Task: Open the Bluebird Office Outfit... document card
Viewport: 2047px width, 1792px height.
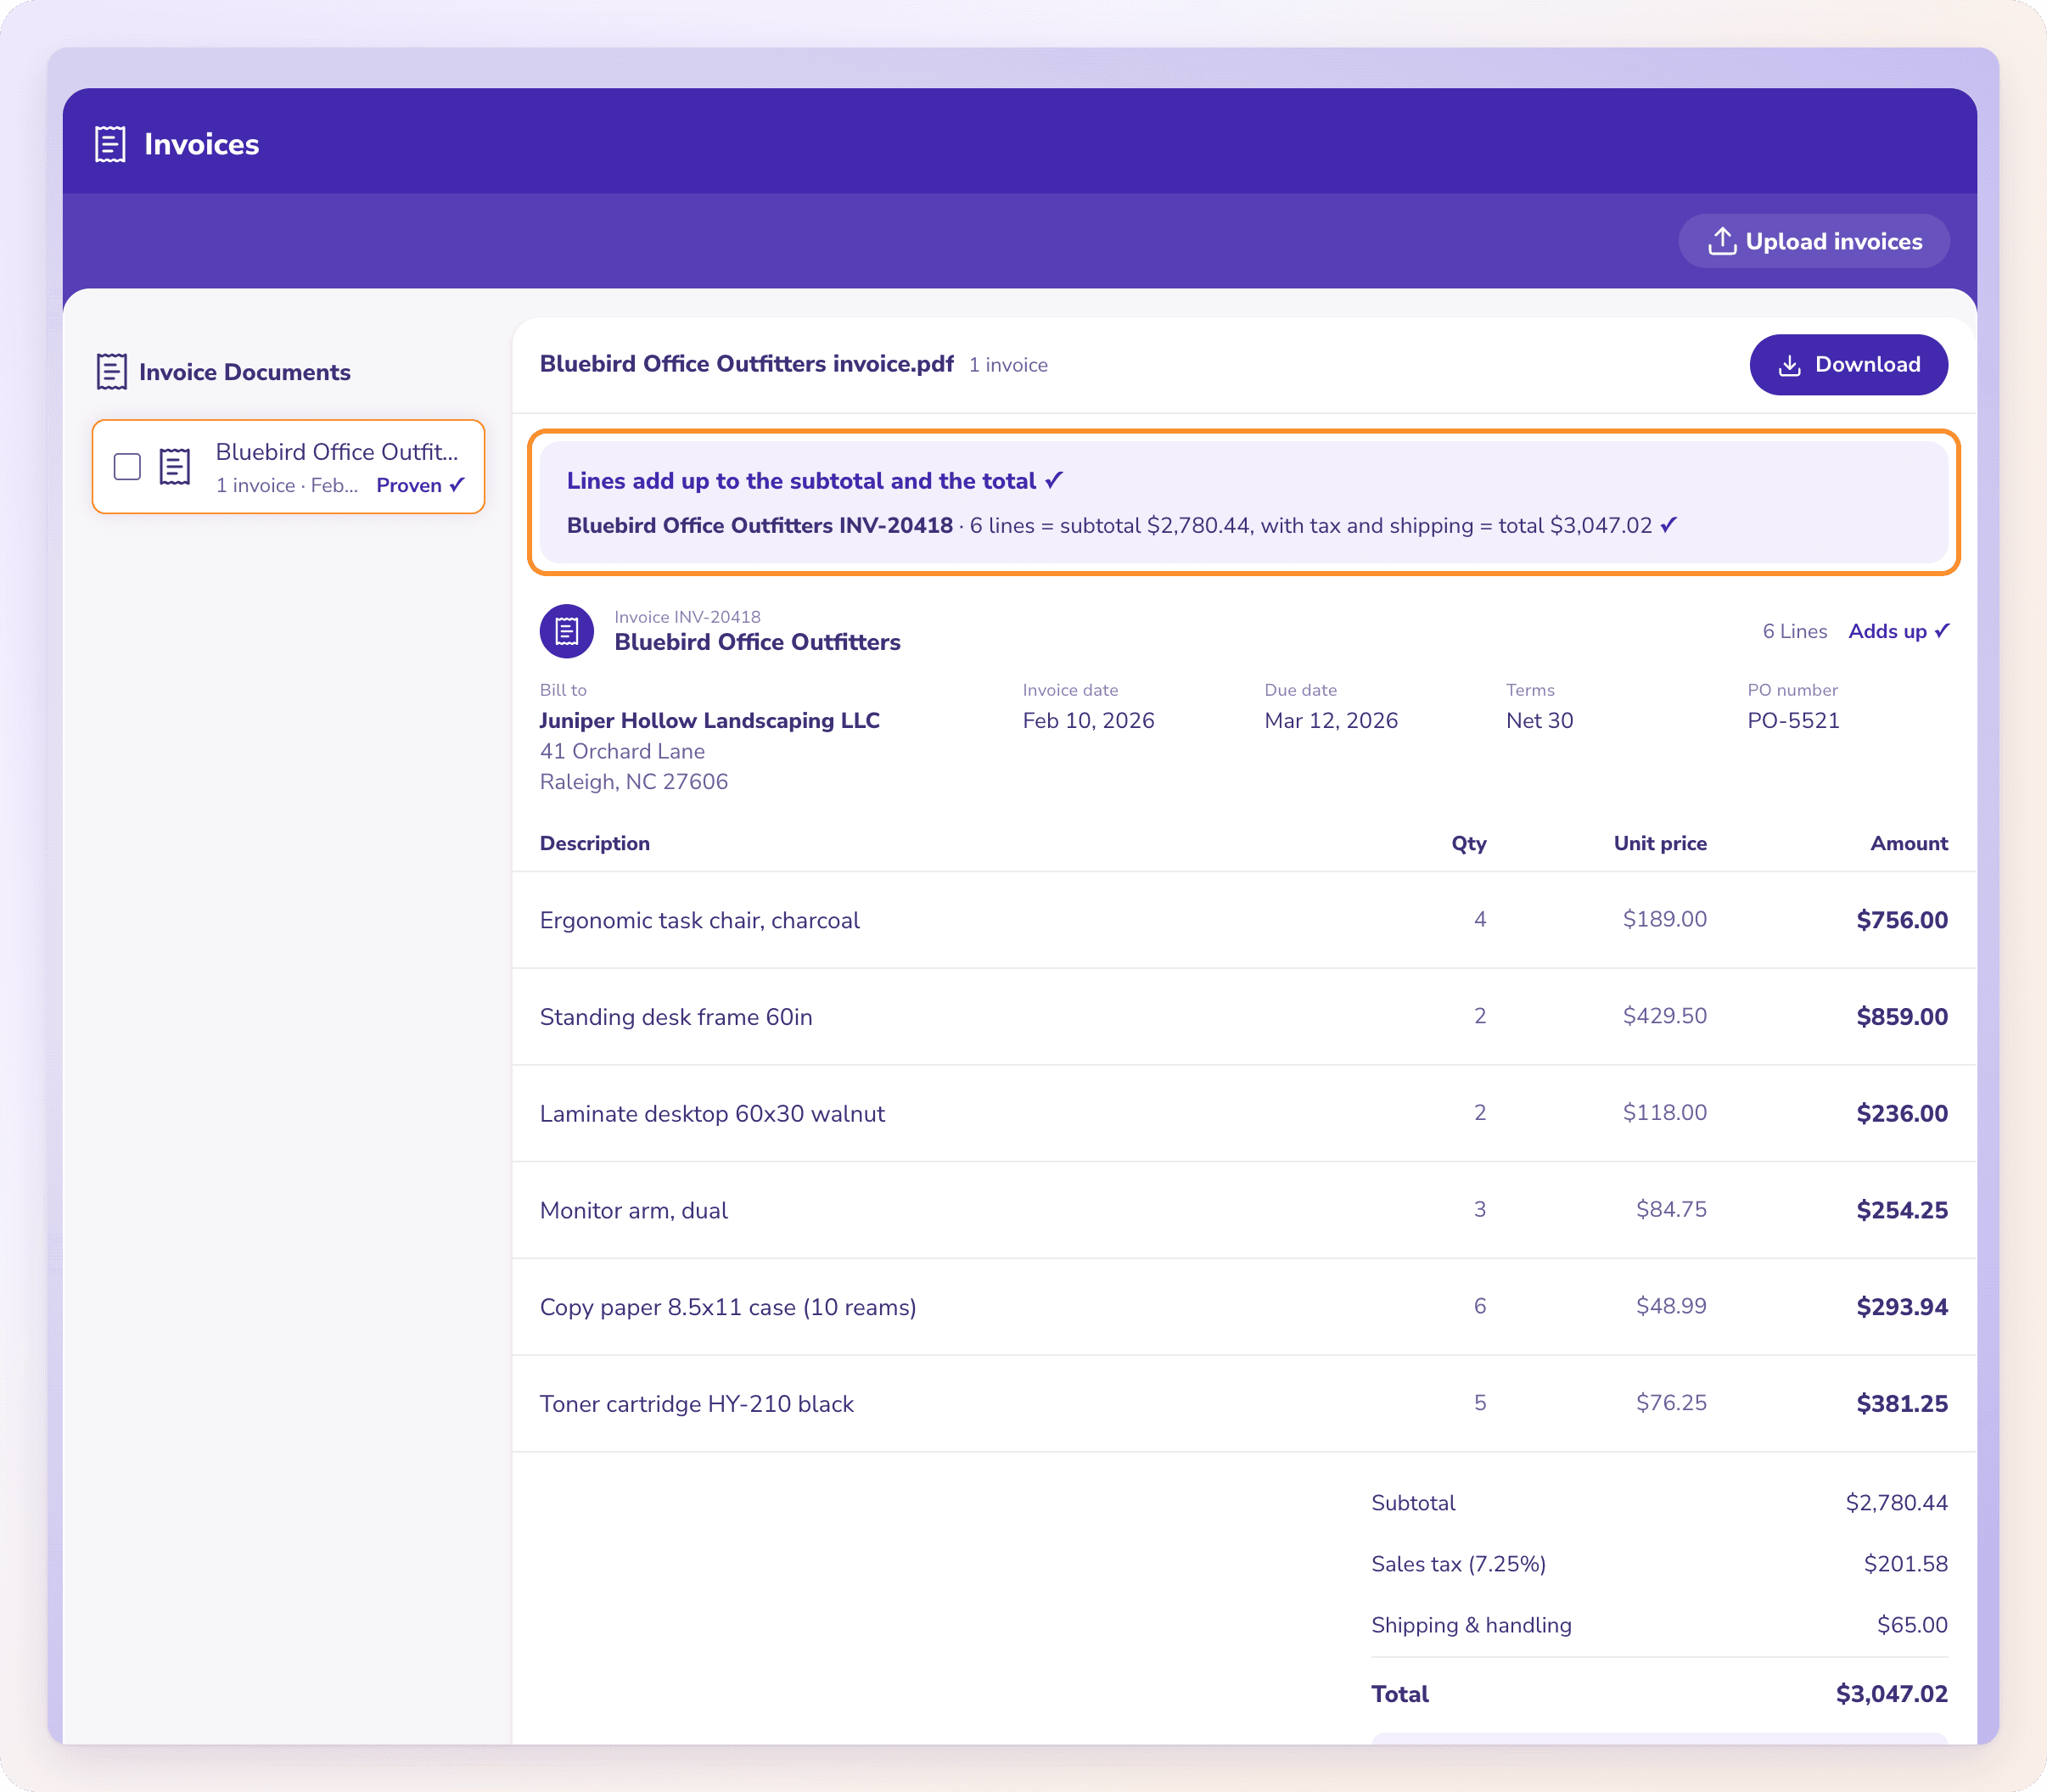Action: (288, 467)
